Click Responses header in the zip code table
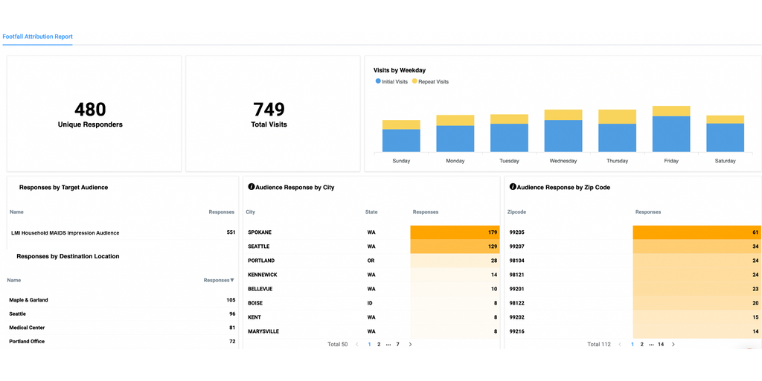The width and height of the screenshot is (762, 381). (x=648, y=212)
